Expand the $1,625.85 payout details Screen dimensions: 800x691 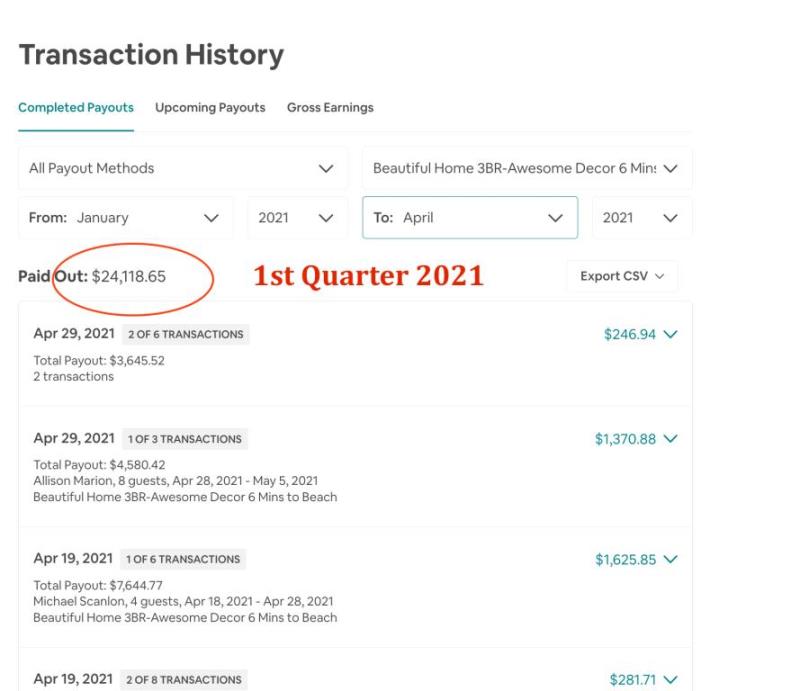(670, 559)
